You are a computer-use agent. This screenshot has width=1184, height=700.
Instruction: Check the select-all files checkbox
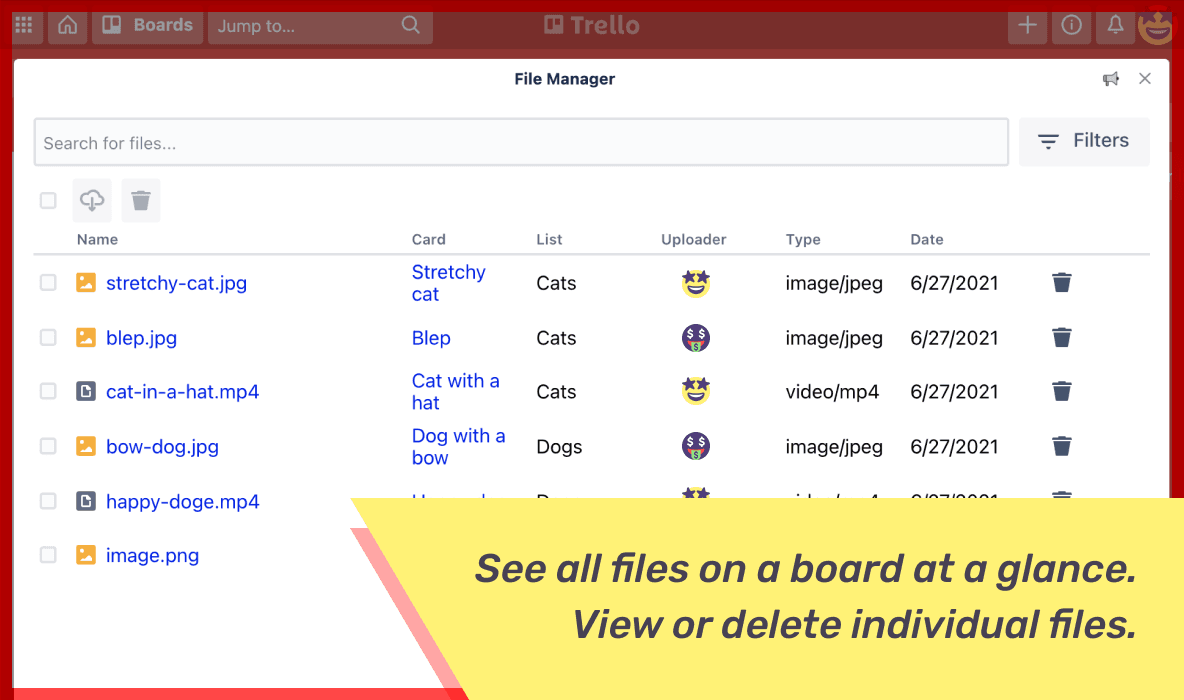[x=47, y=200]
